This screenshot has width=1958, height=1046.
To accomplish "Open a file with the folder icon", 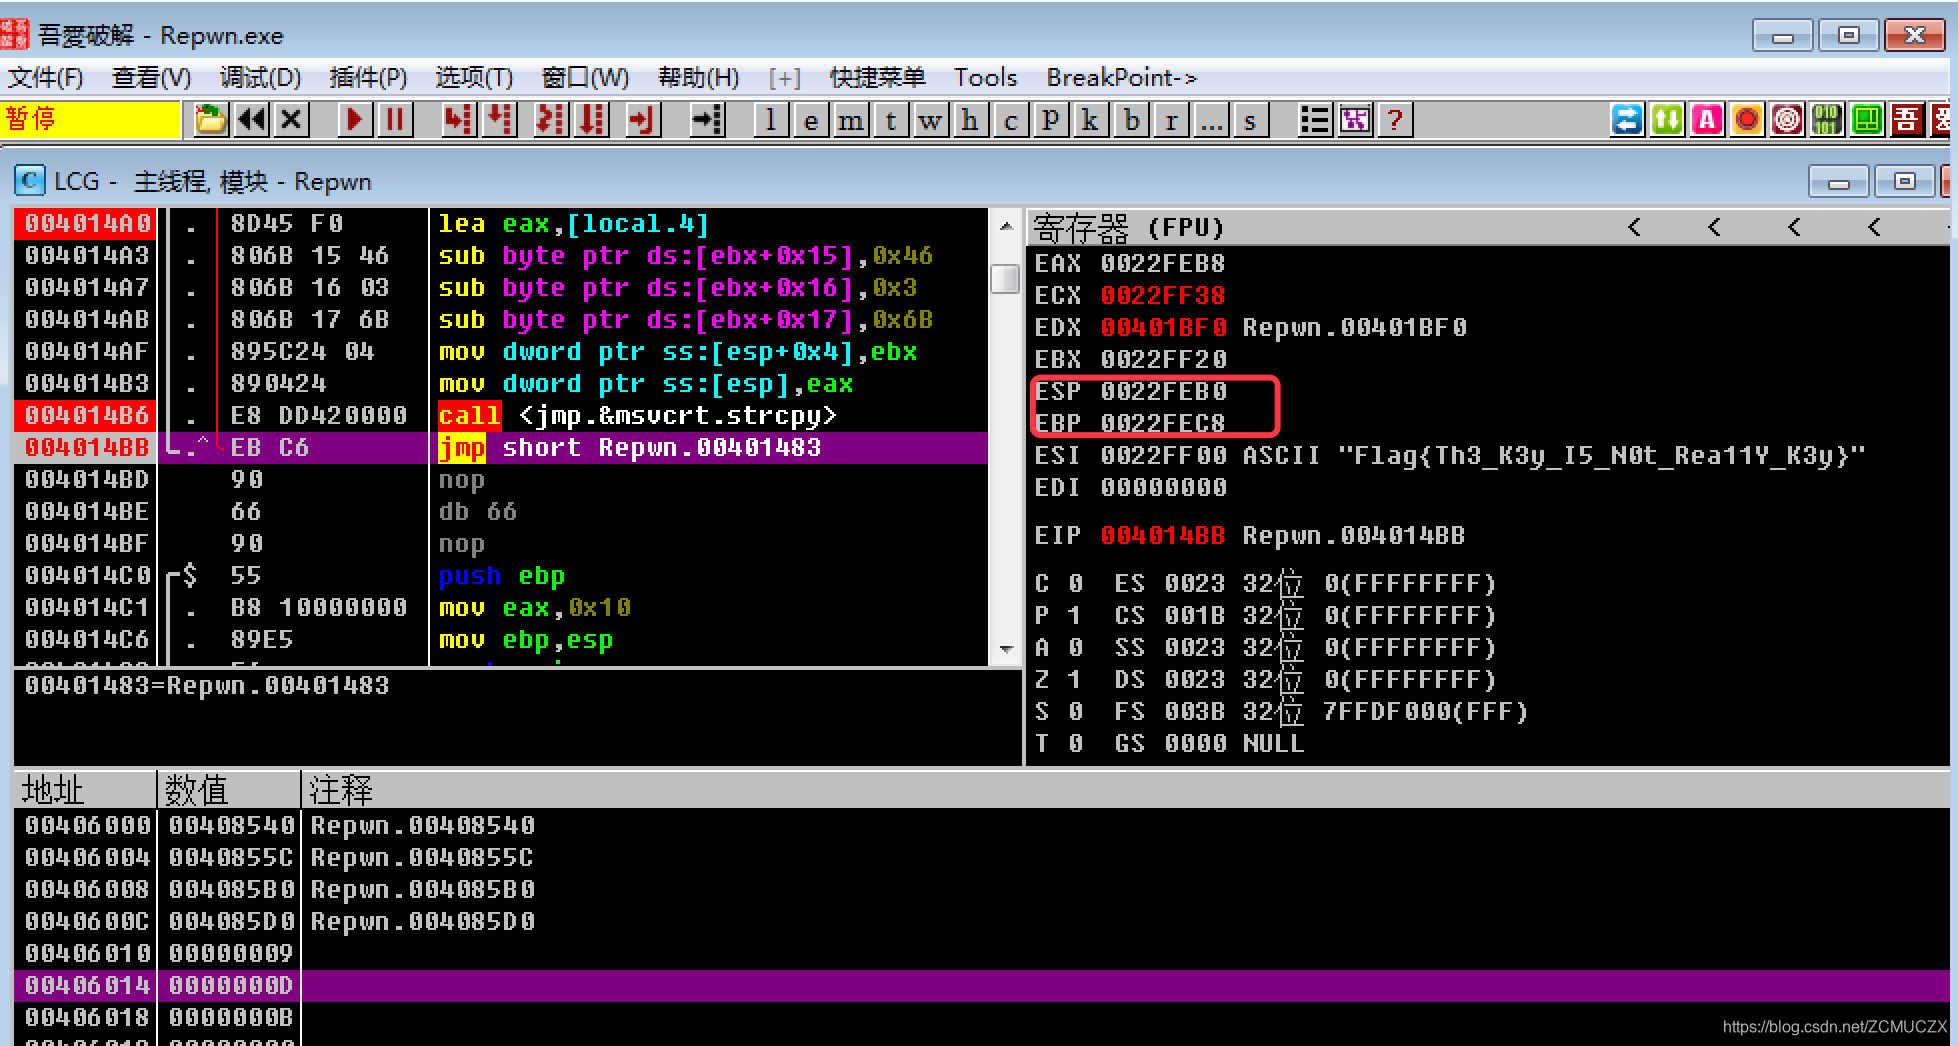I will (x=210, y=120).
